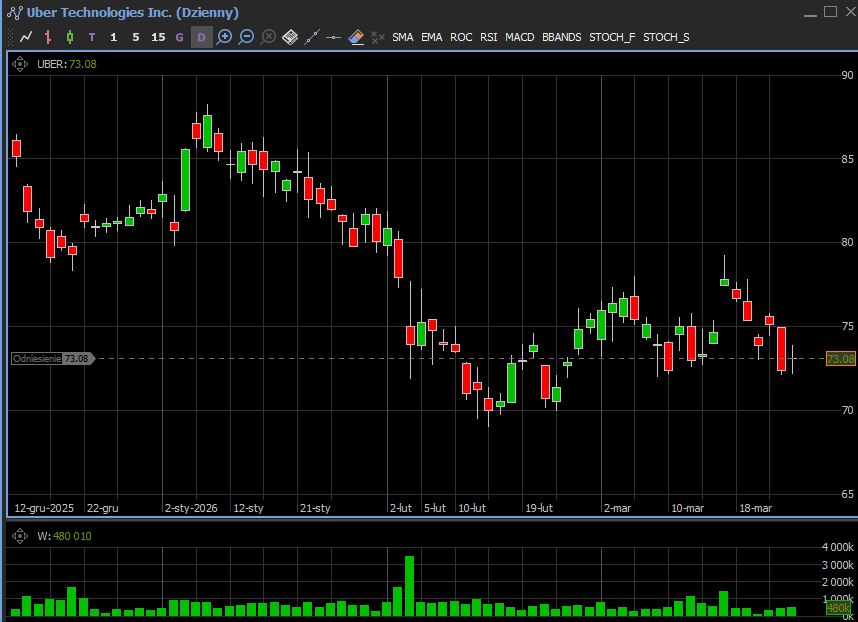Click the eraser tool icon

(x=356, y=37)
